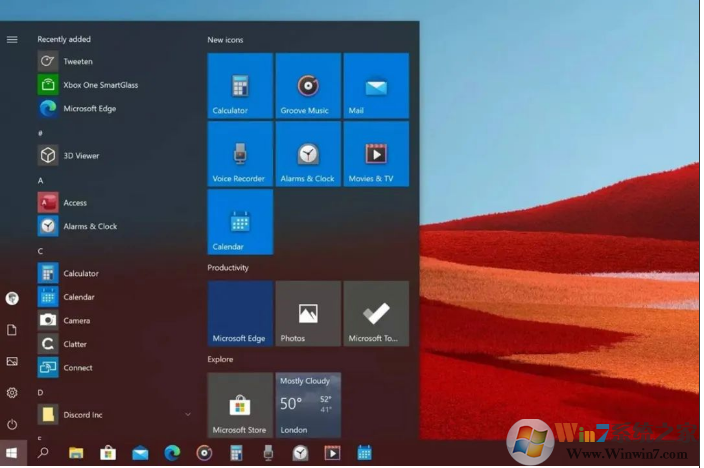The width and height of the screenshot is (704, 468).
Task: Jump to letter A section header
Action: (x=41, y=181)
